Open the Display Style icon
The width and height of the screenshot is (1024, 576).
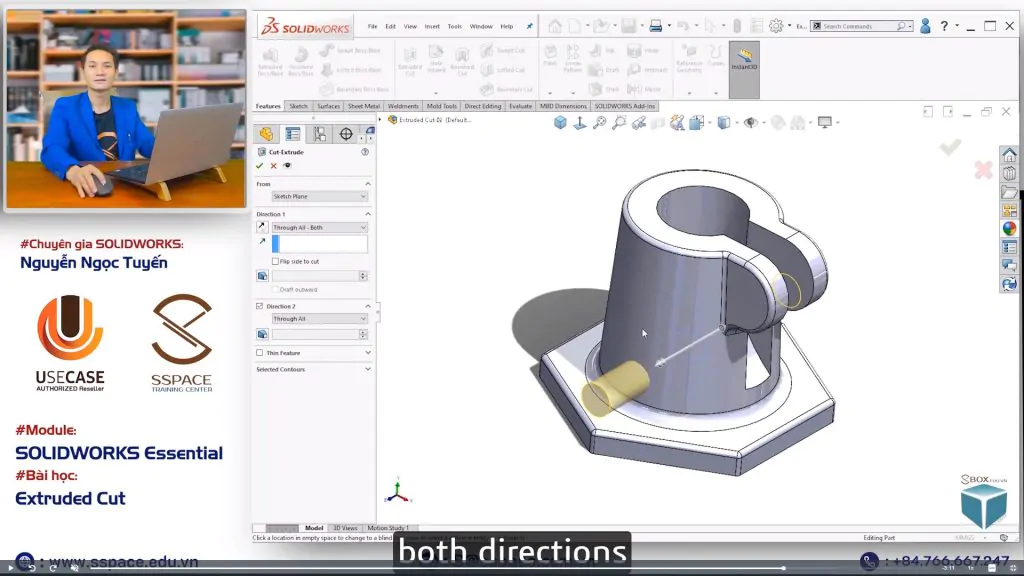coord(724,122)
